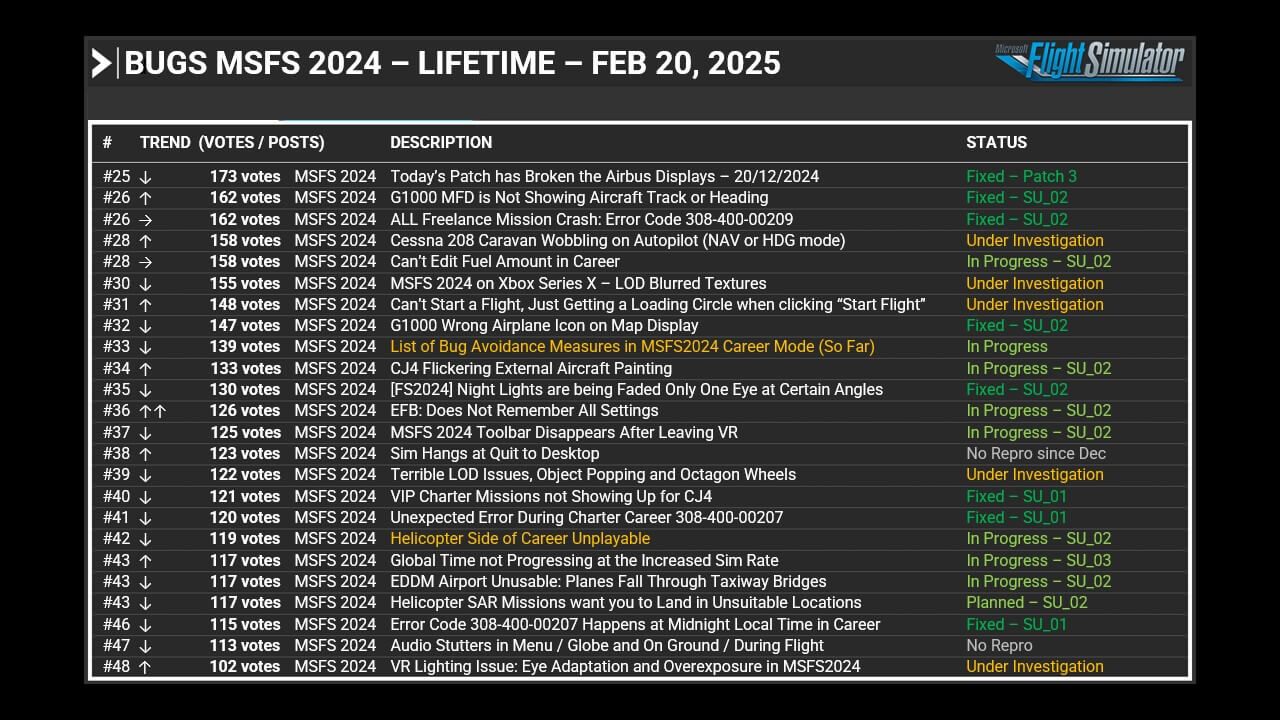Click the "Fixed – Patch 3" status
The height and width of the screenshot is (720, 1280).
pos(1021,177)
